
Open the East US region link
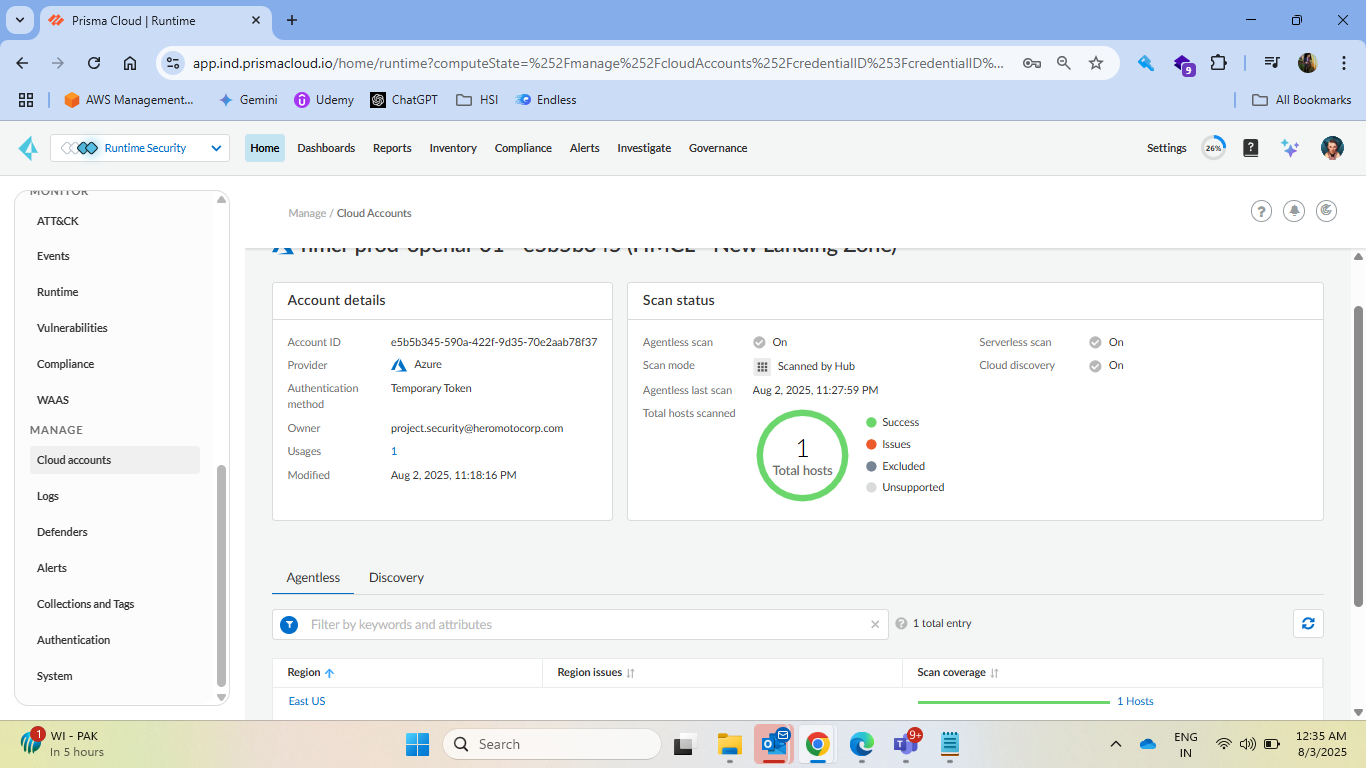click(x=307, y=701)
